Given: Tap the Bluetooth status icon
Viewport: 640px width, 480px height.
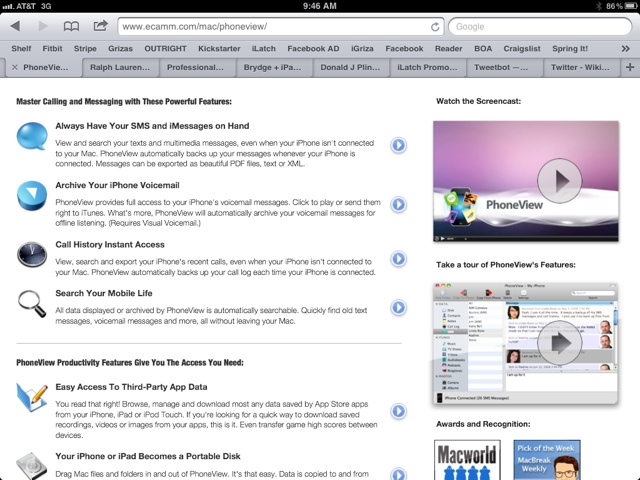Looking at the screenshot, I should click(x=599, y=6).
